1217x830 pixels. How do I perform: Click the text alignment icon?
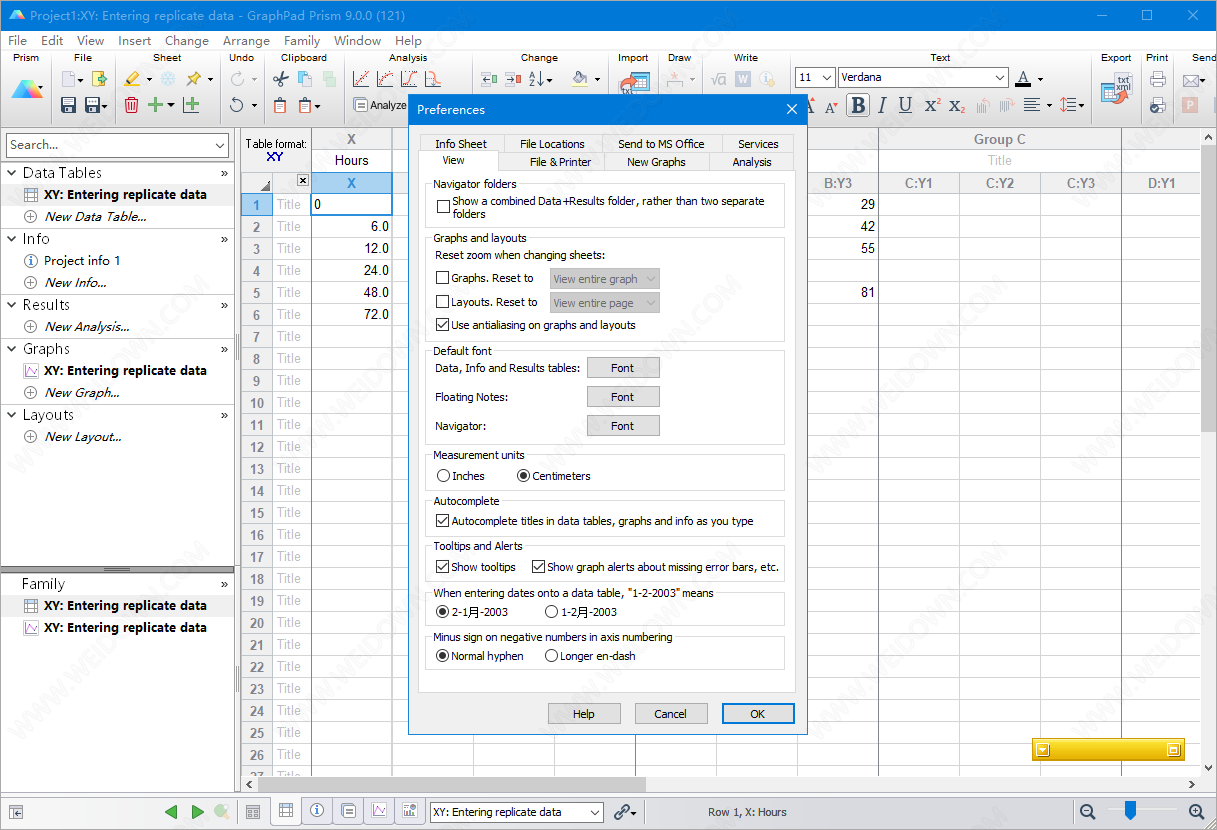click(x=1031, y=105)
